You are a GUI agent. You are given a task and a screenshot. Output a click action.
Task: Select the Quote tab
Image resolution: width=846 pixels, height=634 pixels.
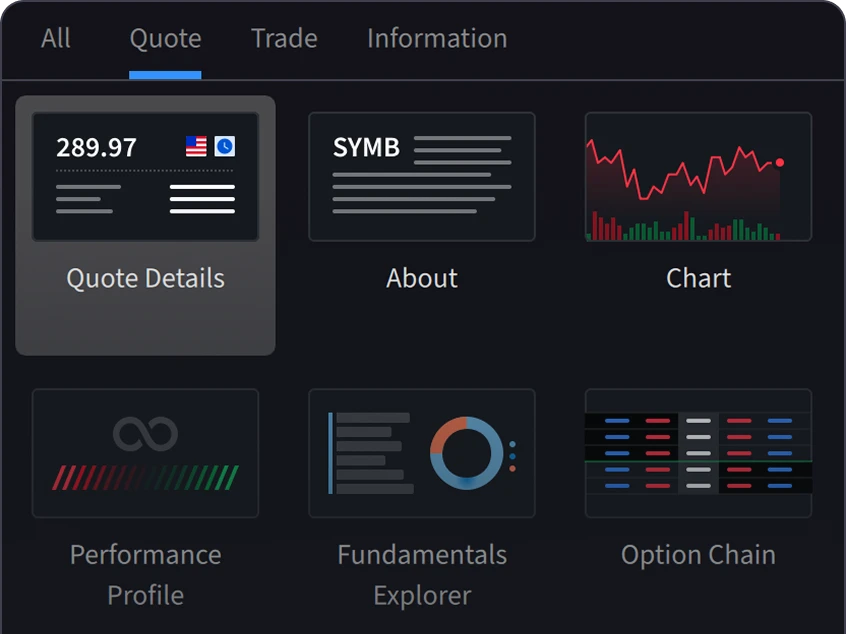click(165, 39)
